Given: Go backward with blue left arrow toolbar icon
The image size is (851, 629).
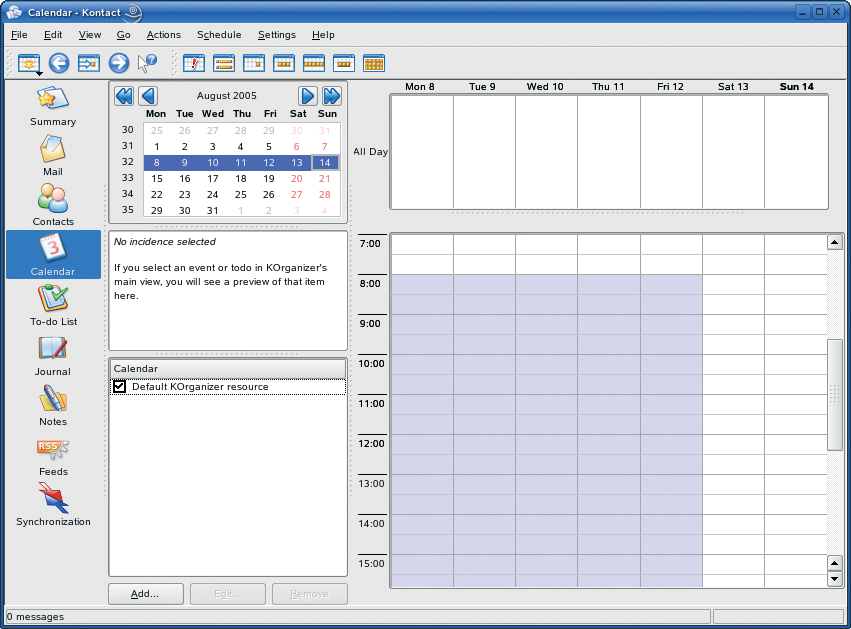Looking at the screenshot, I should point(59,63).
